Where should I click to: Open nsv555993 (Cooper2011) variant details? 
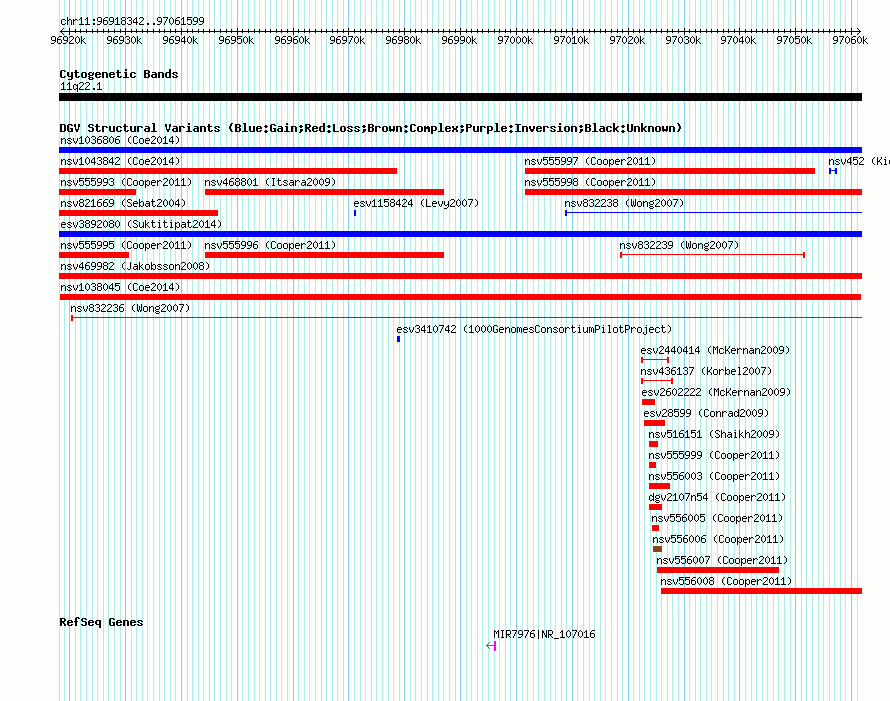126,182
